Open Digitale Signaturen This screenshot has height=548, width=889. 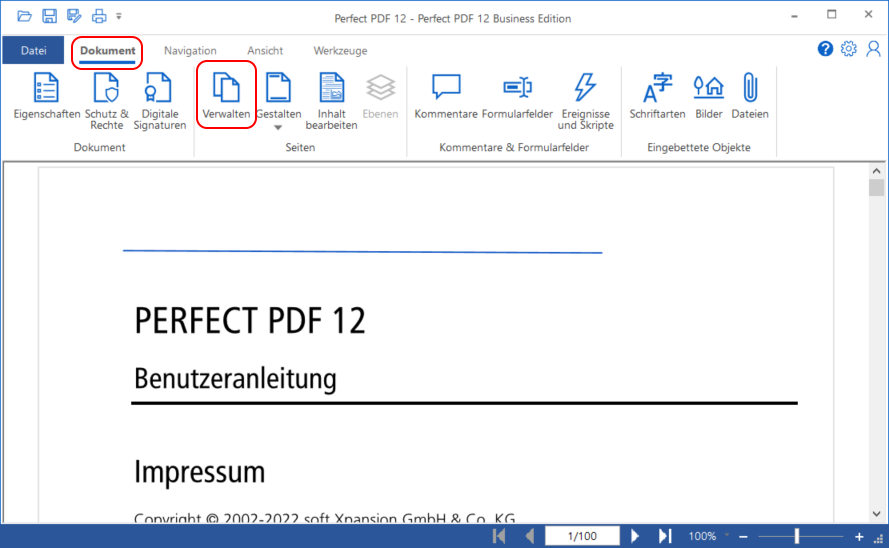coord(159,101)
